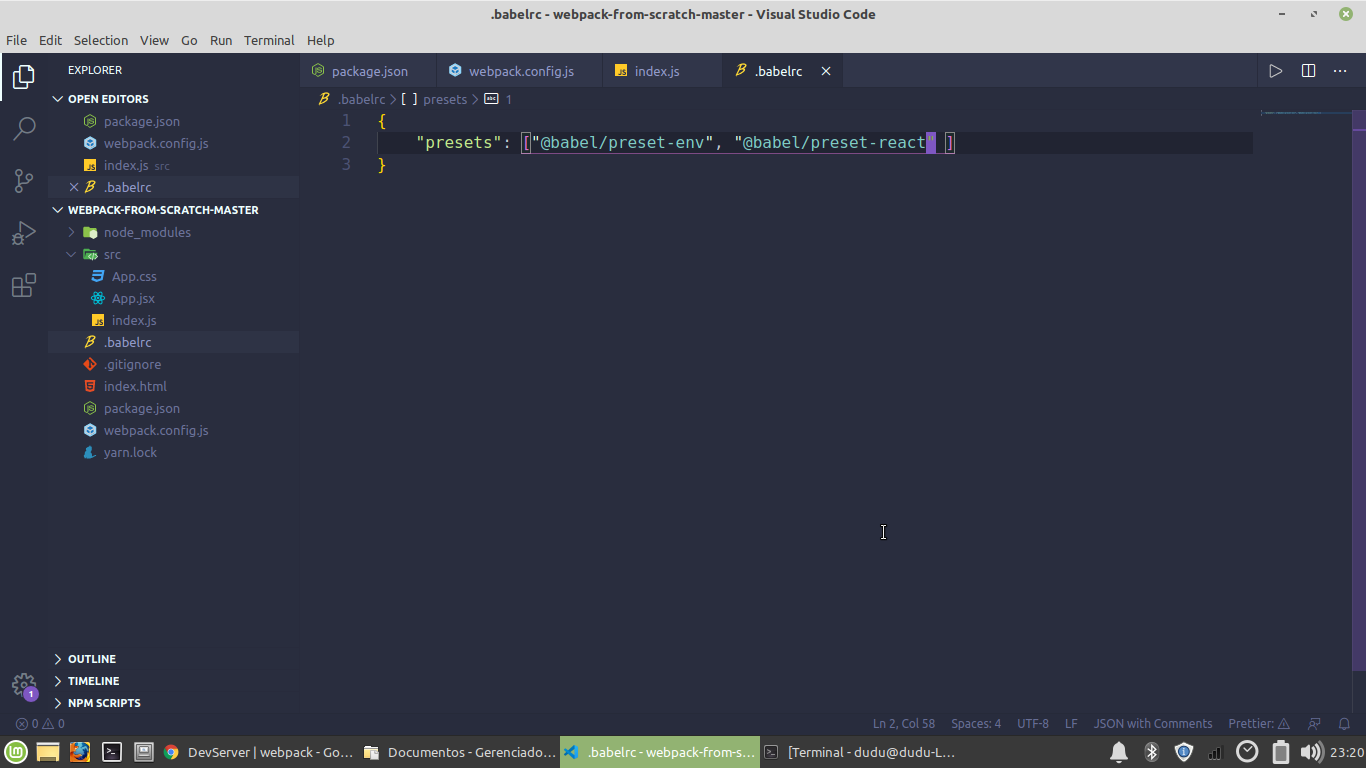Screen dimensions: 1366x768
Task: Click the .babelrc breadcrumb item
Action: [x=360, y=99]
